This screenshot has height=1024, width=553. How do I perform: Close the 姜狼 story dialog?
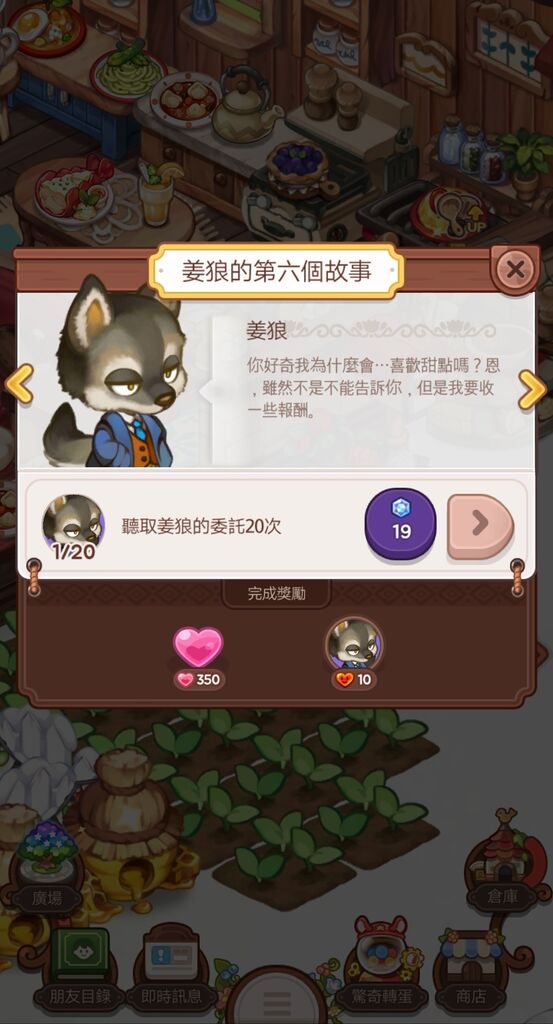(514, 269)
